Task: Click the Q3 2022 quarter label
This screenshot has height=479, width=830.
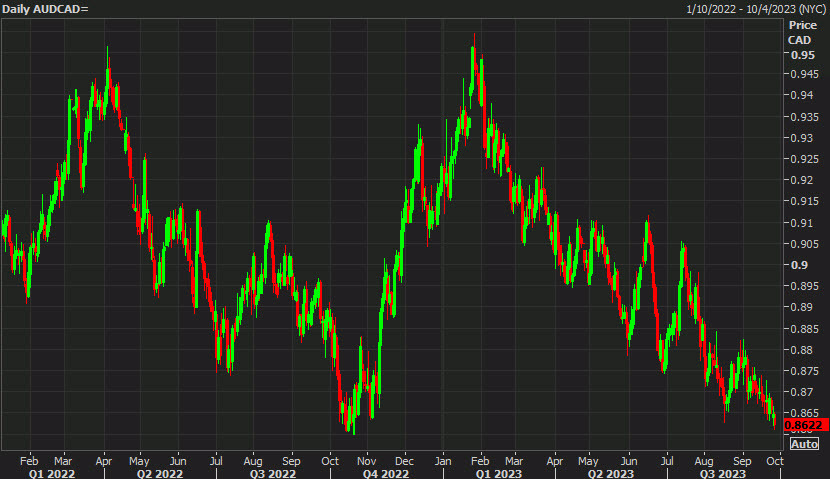Action: (273, 474)
